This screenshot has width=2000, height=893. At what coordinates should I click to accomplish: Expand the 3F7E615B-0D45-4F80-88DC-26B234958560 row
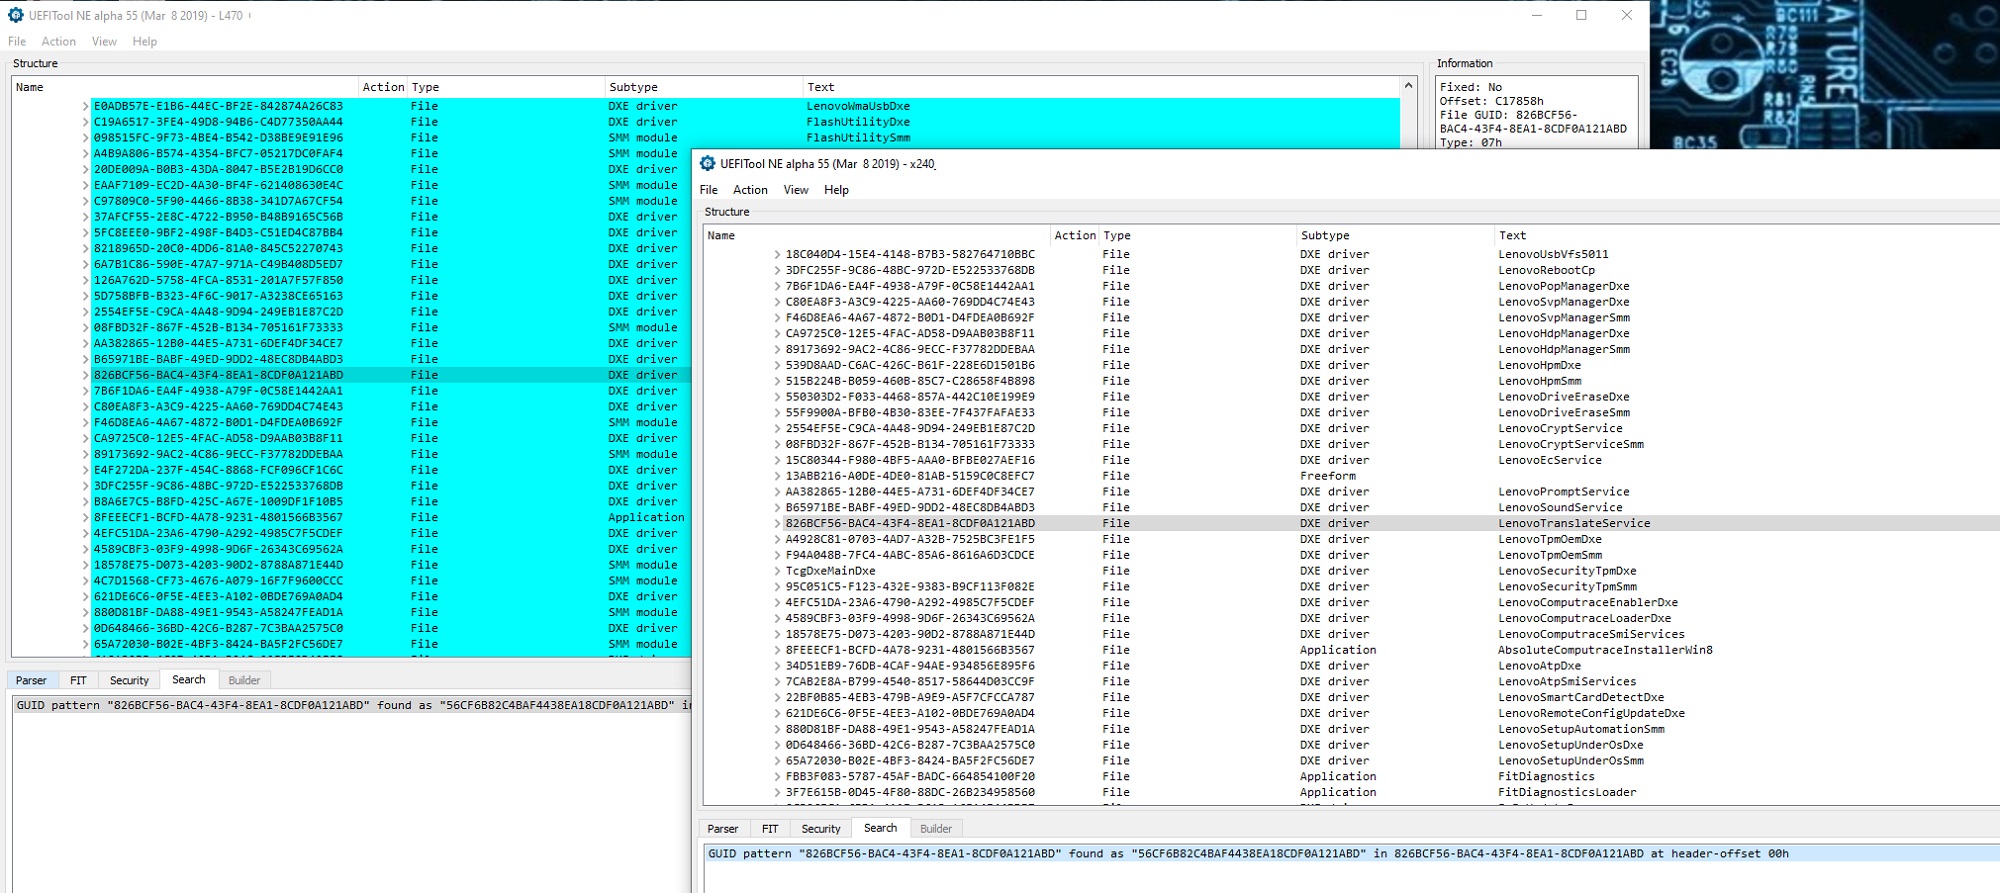click(777, 792)
